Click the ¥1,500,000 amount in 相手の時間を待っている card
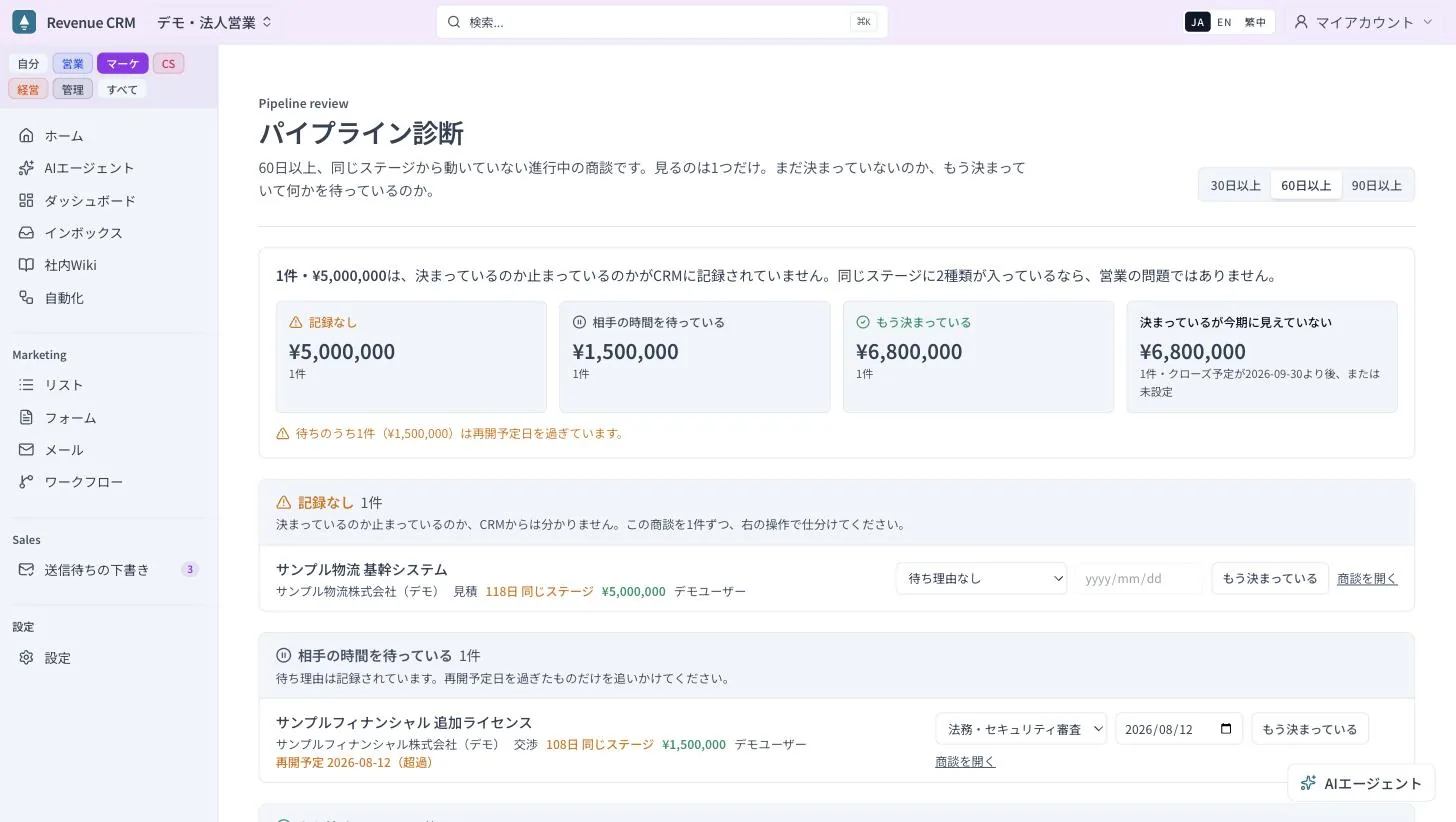This screenshot has height=822, width=1456. coord(625,351)
